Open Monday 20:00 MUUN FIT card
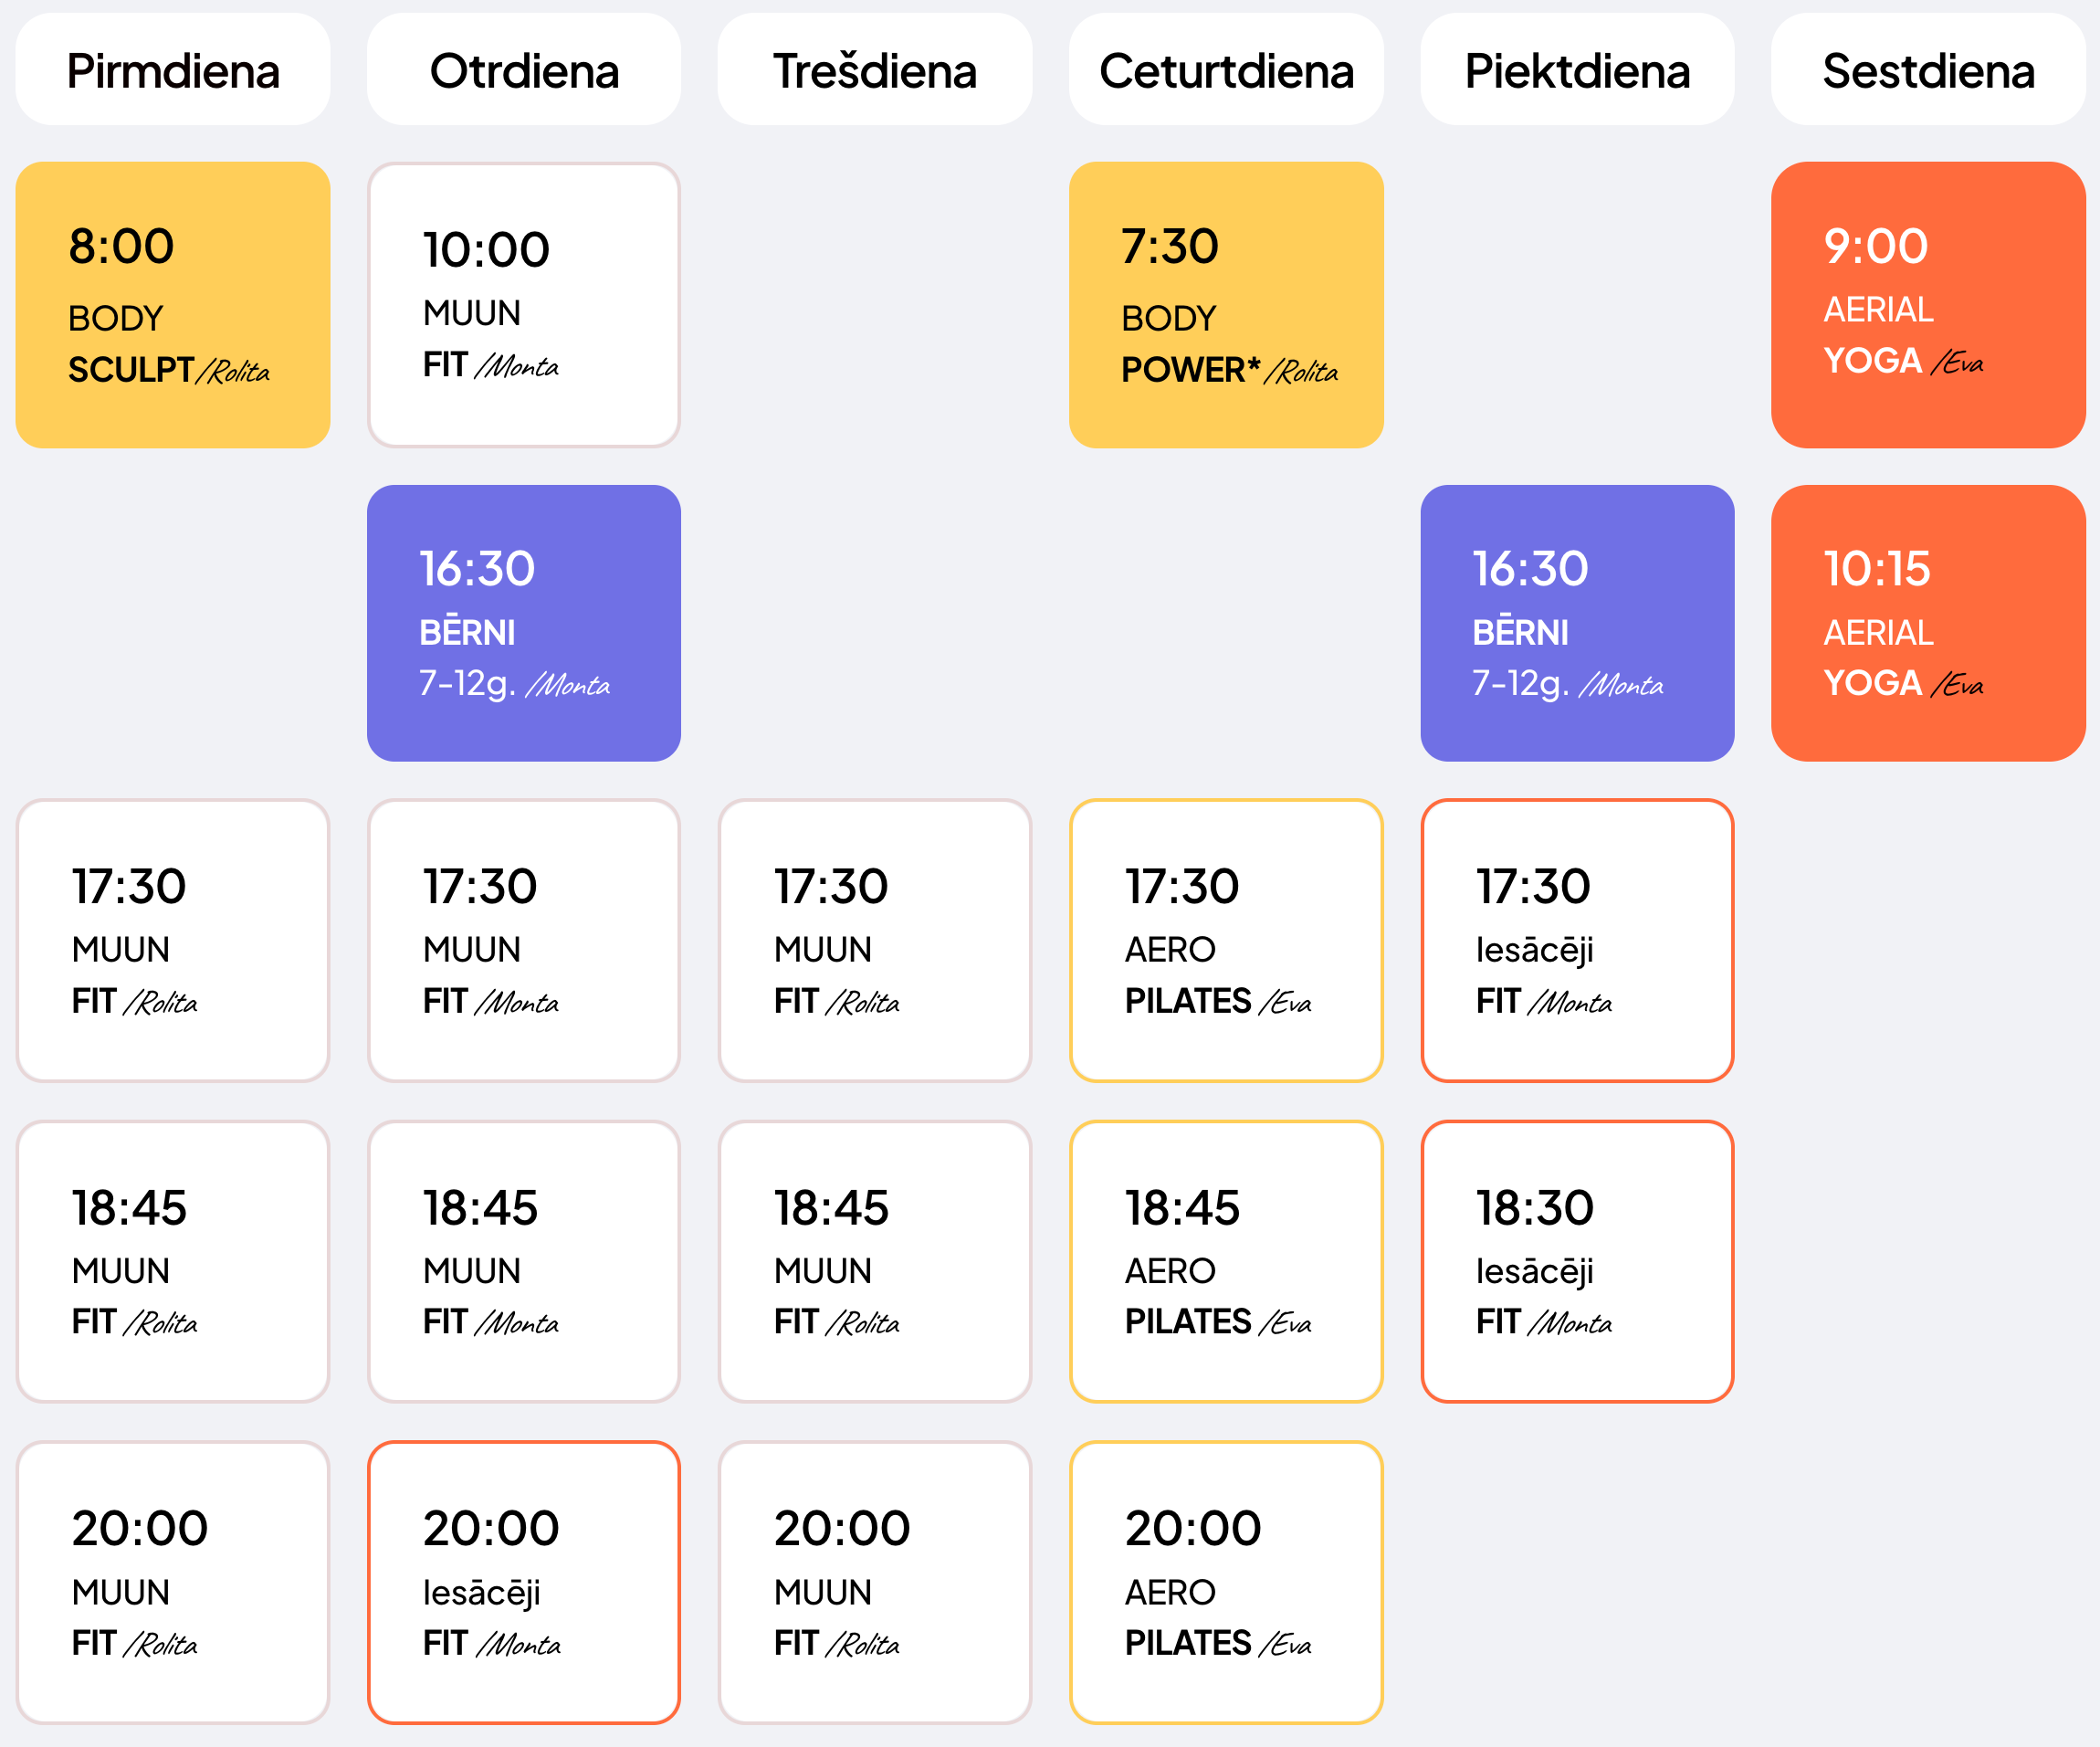 click(x=173, y=1582)
